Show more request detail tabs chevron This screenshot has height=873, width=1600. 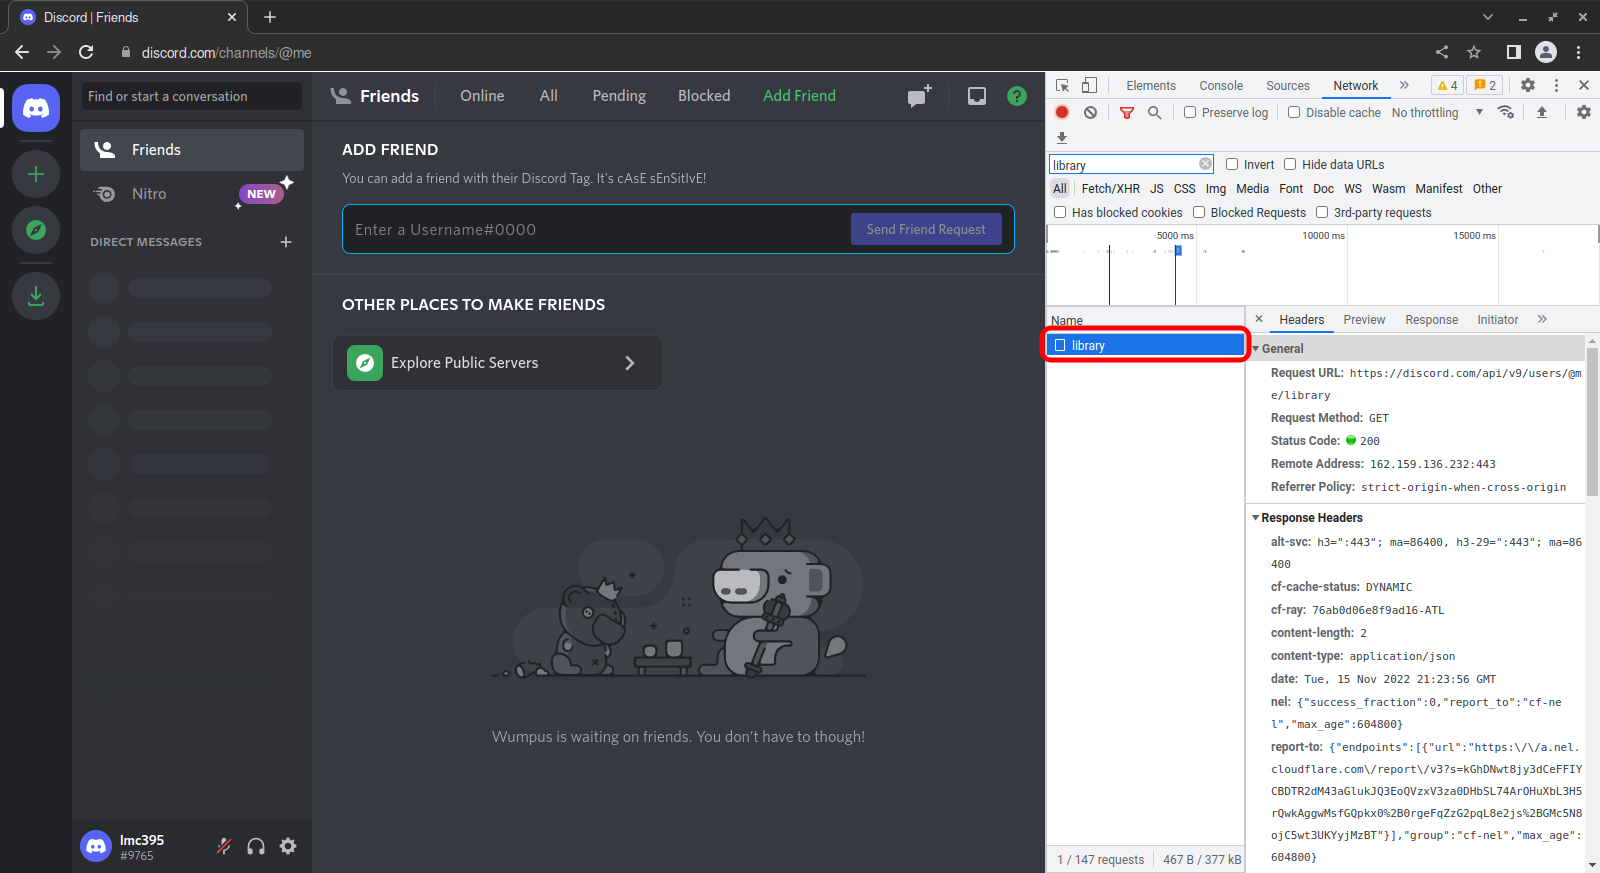(1542, 319)
